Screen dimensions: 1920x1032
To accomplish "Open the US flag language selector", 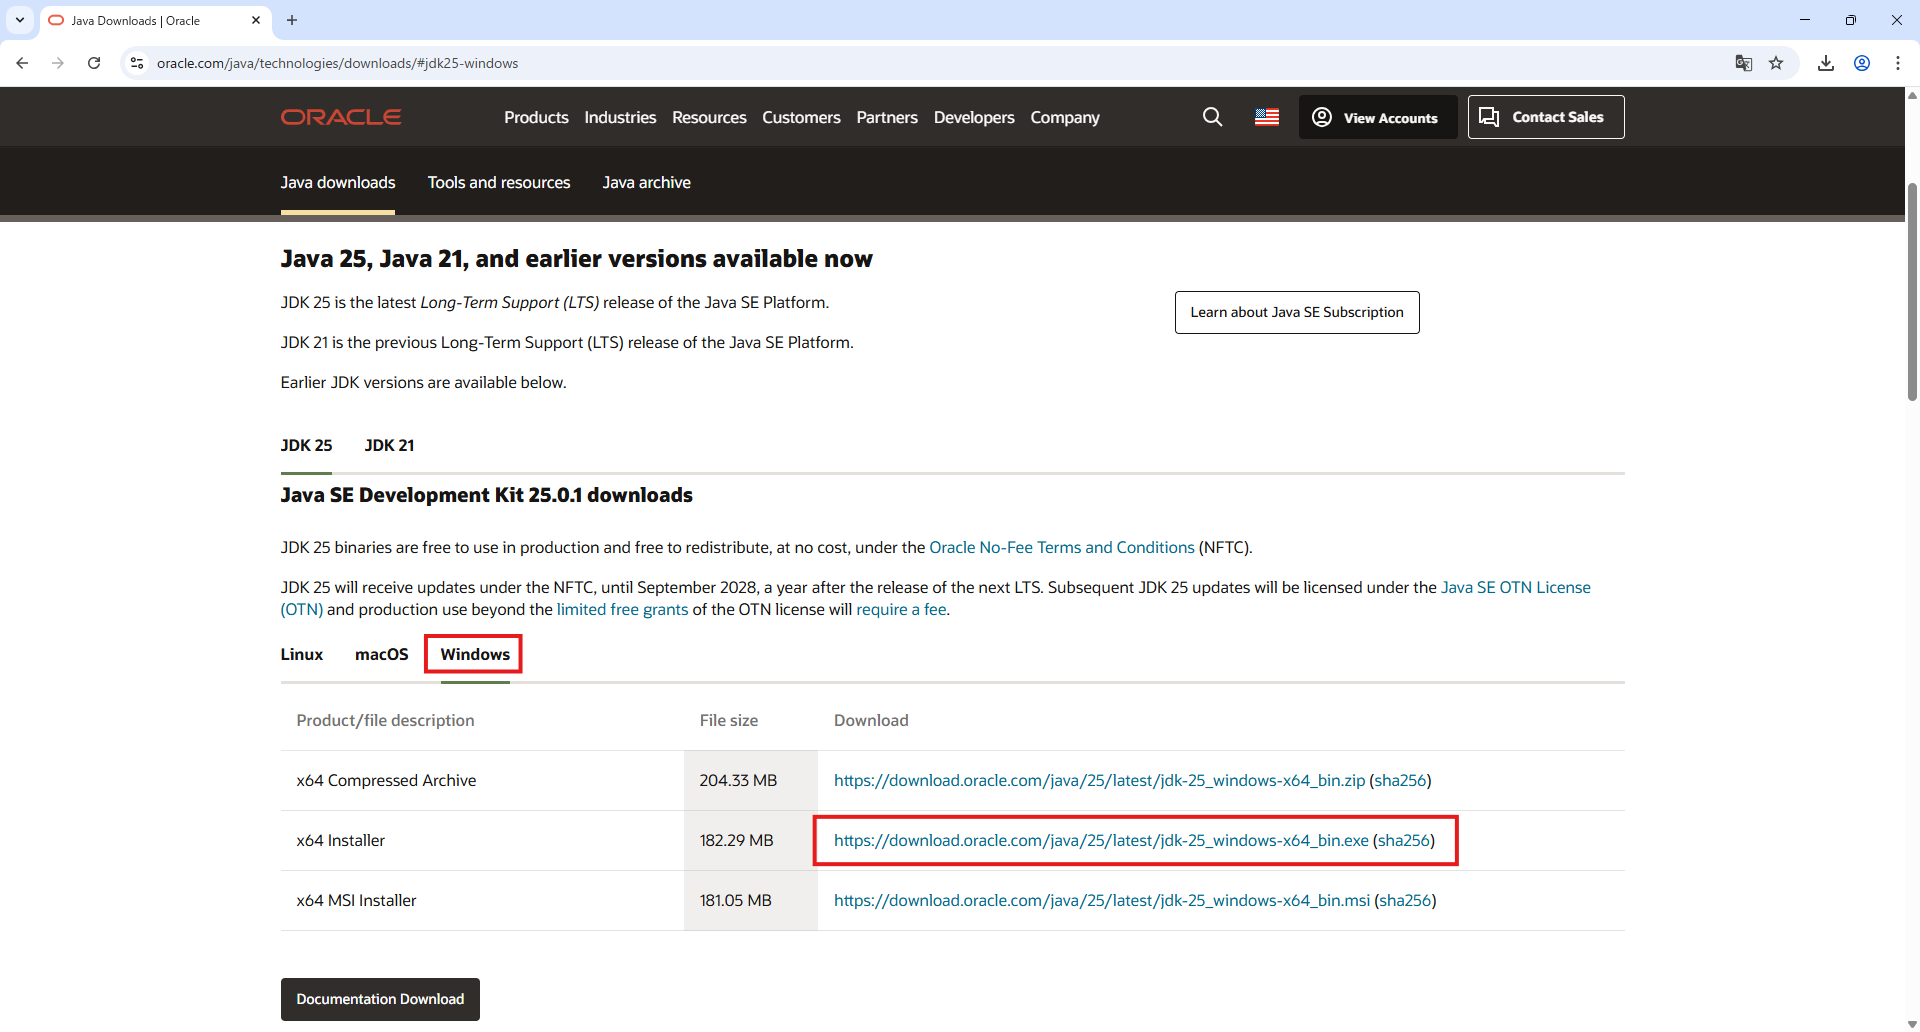I will coord(1266,117).
